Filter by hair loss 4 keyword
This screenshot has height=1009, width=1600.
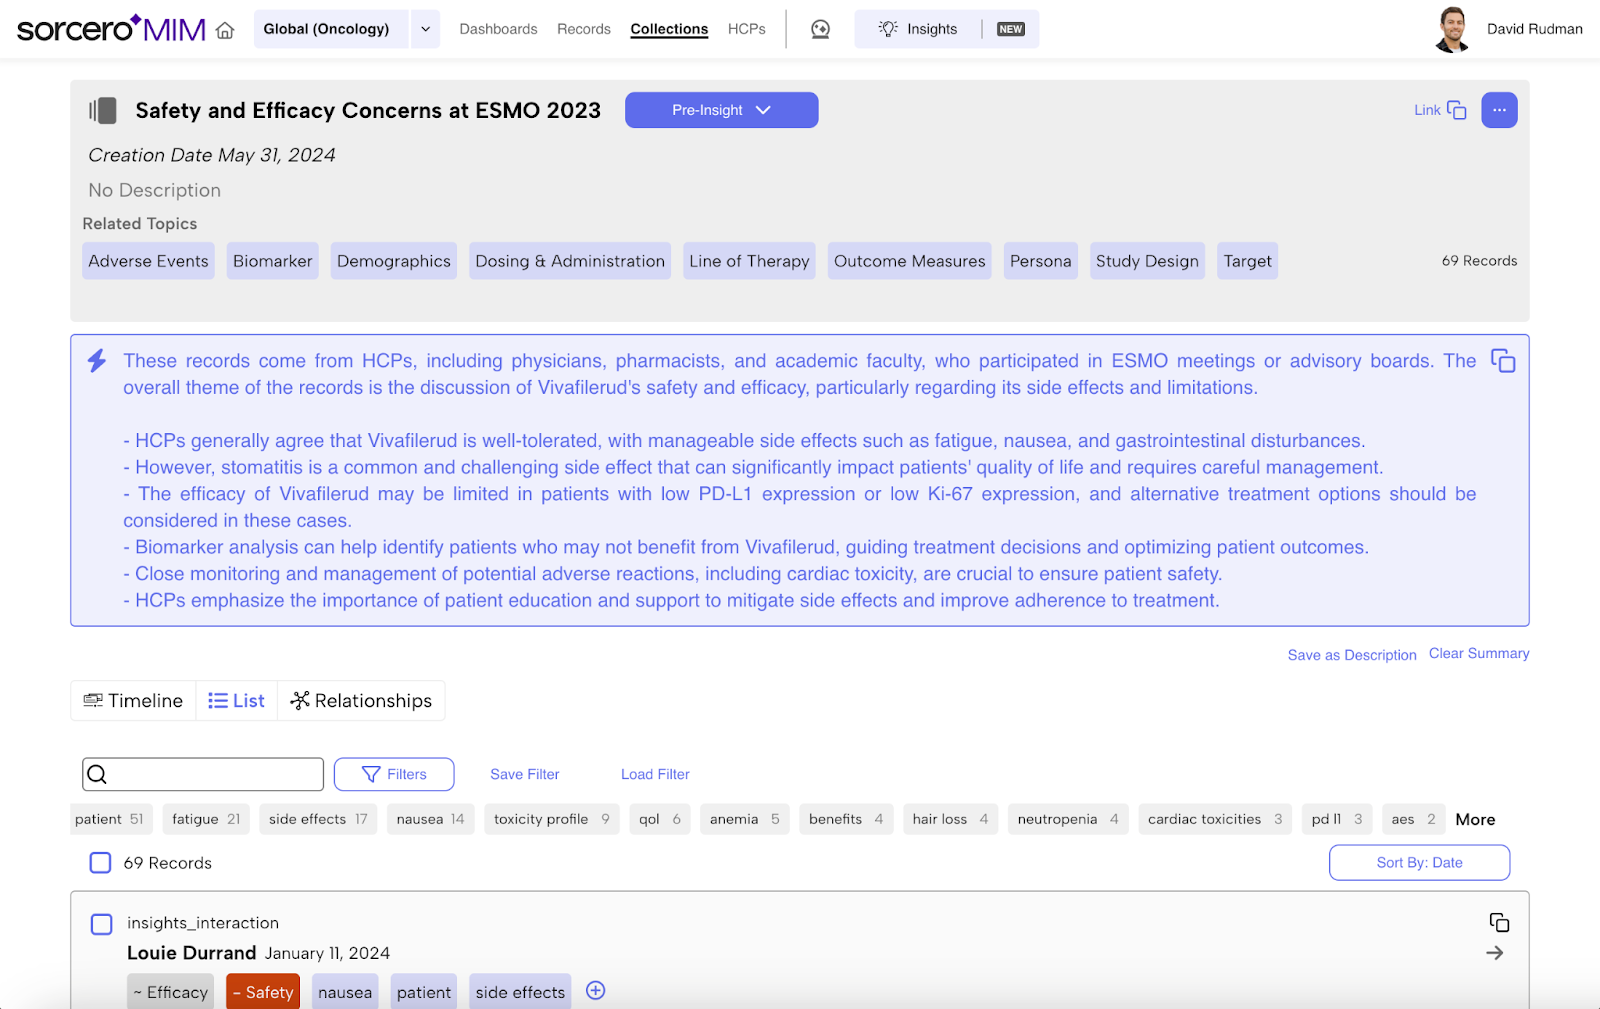(x=950, y=819)
